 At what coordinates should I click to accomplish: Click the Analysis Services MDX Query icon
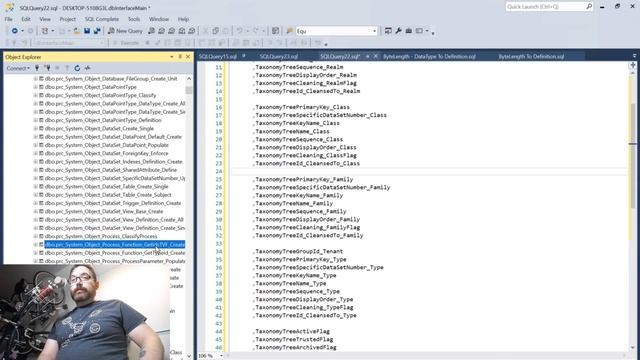pos(162,31)
